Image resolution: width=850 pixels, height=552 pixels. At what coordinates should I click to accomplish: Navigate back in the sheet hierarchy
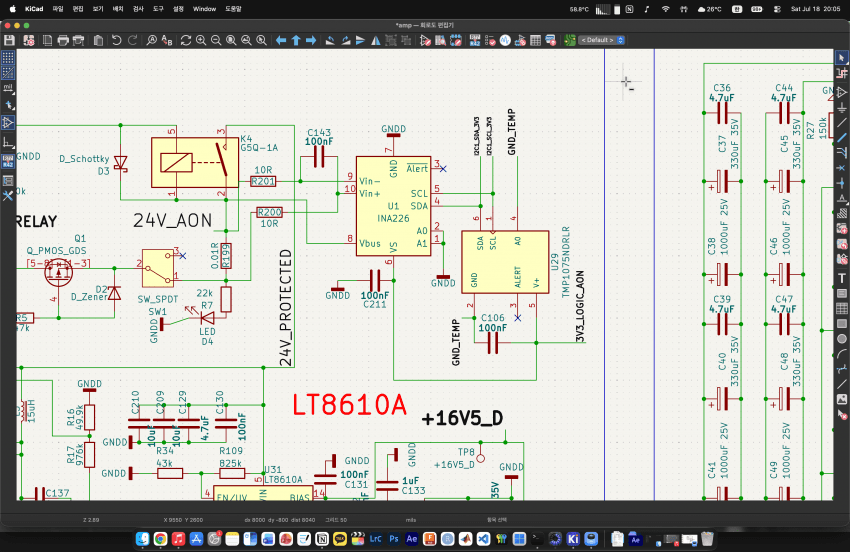click(x=281, y=40)
